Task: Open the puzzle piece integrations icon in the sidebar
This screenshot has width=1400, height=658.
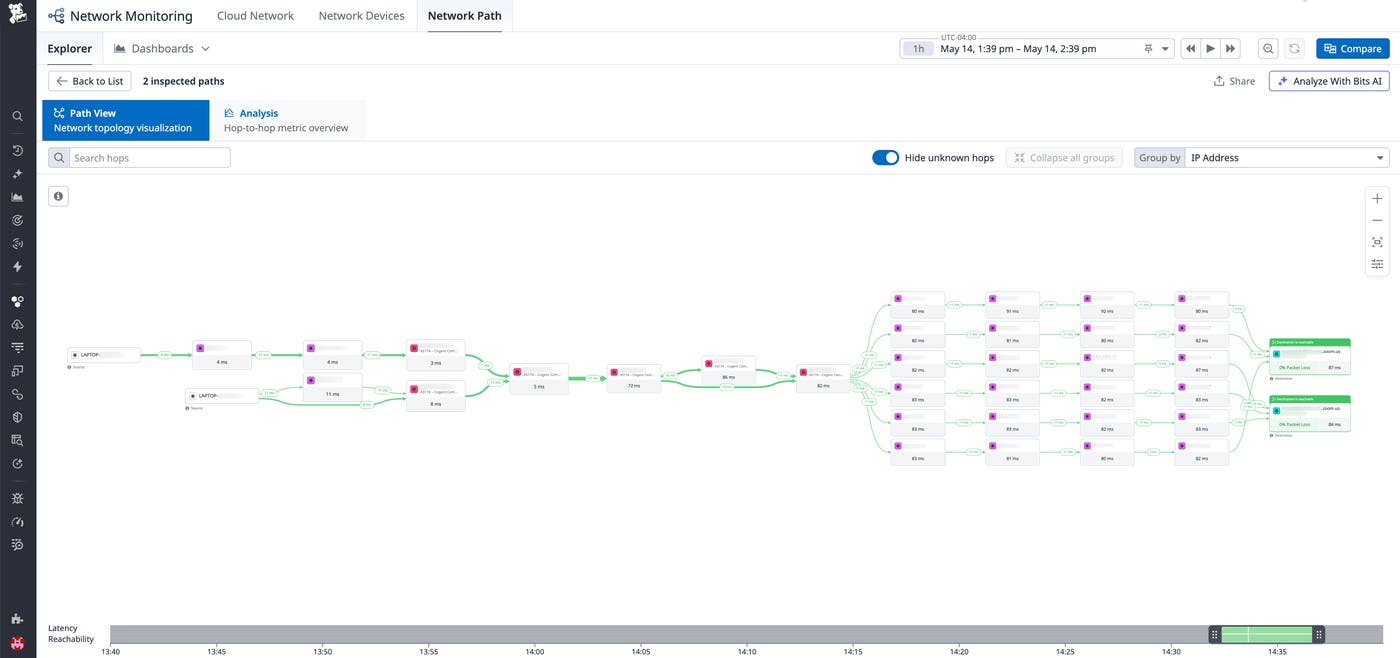Action: coord(17,619)
